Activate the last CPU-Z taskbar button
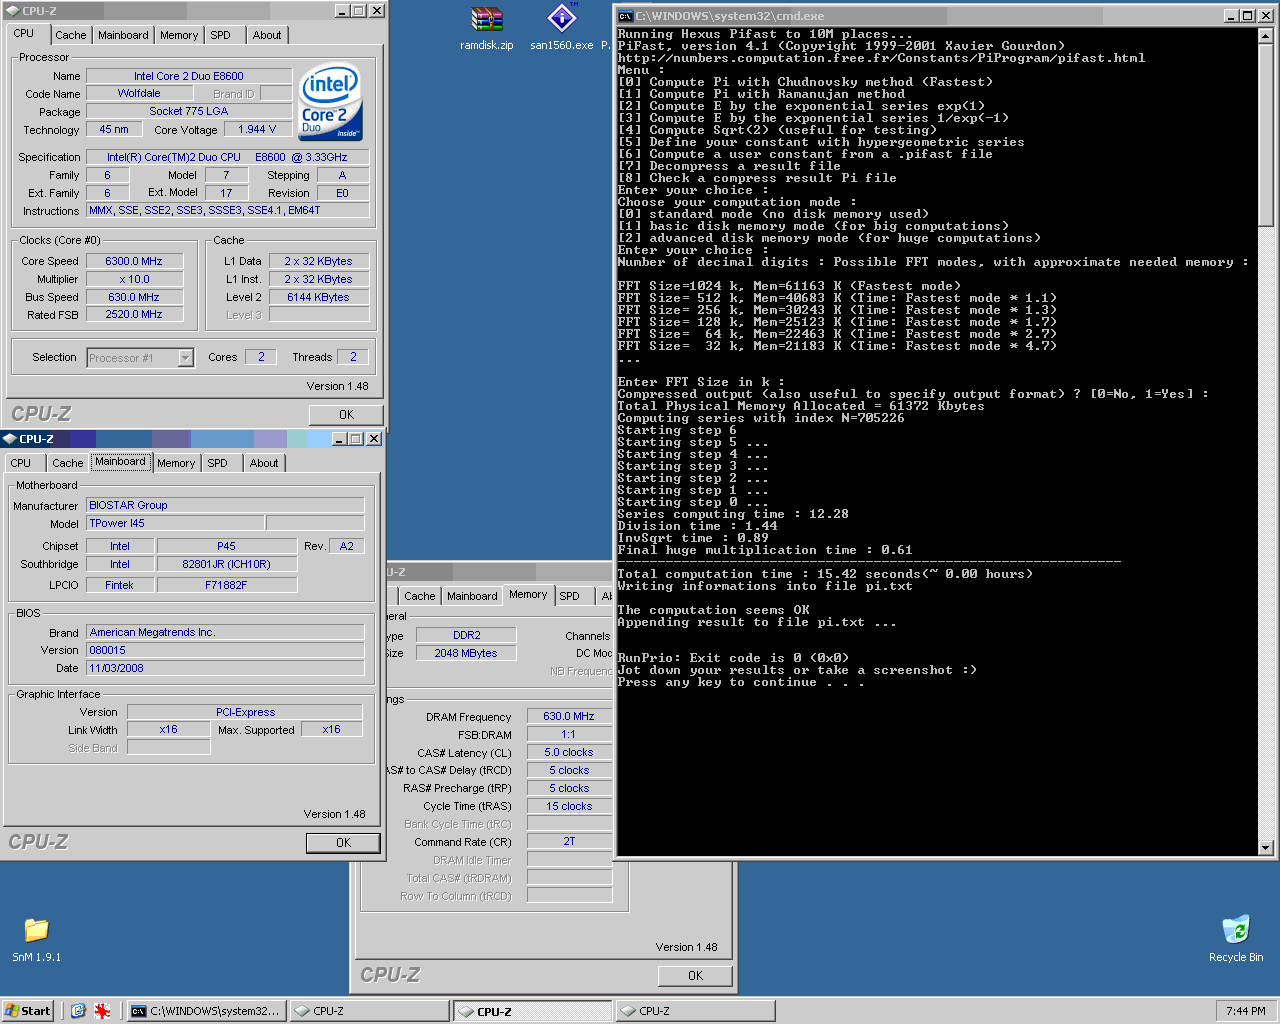This screenshot has height=1024, width=1280. tap(694, 1011)
